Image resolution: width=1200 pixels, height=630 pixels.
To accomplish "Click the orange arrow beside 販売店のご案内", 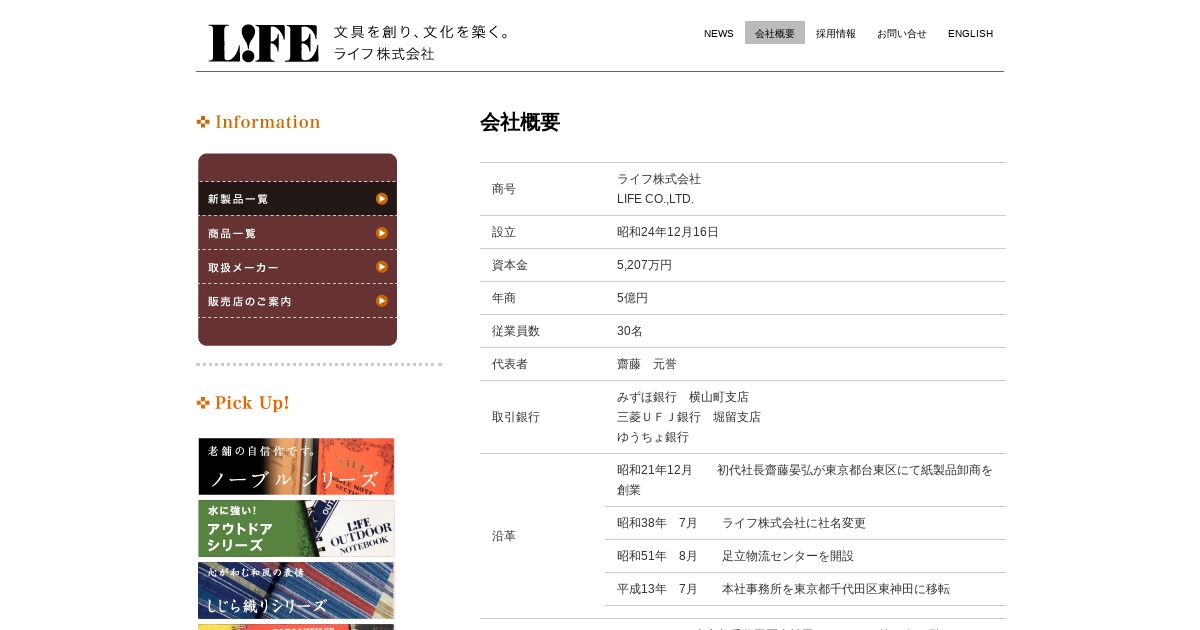I will [382, 301].
